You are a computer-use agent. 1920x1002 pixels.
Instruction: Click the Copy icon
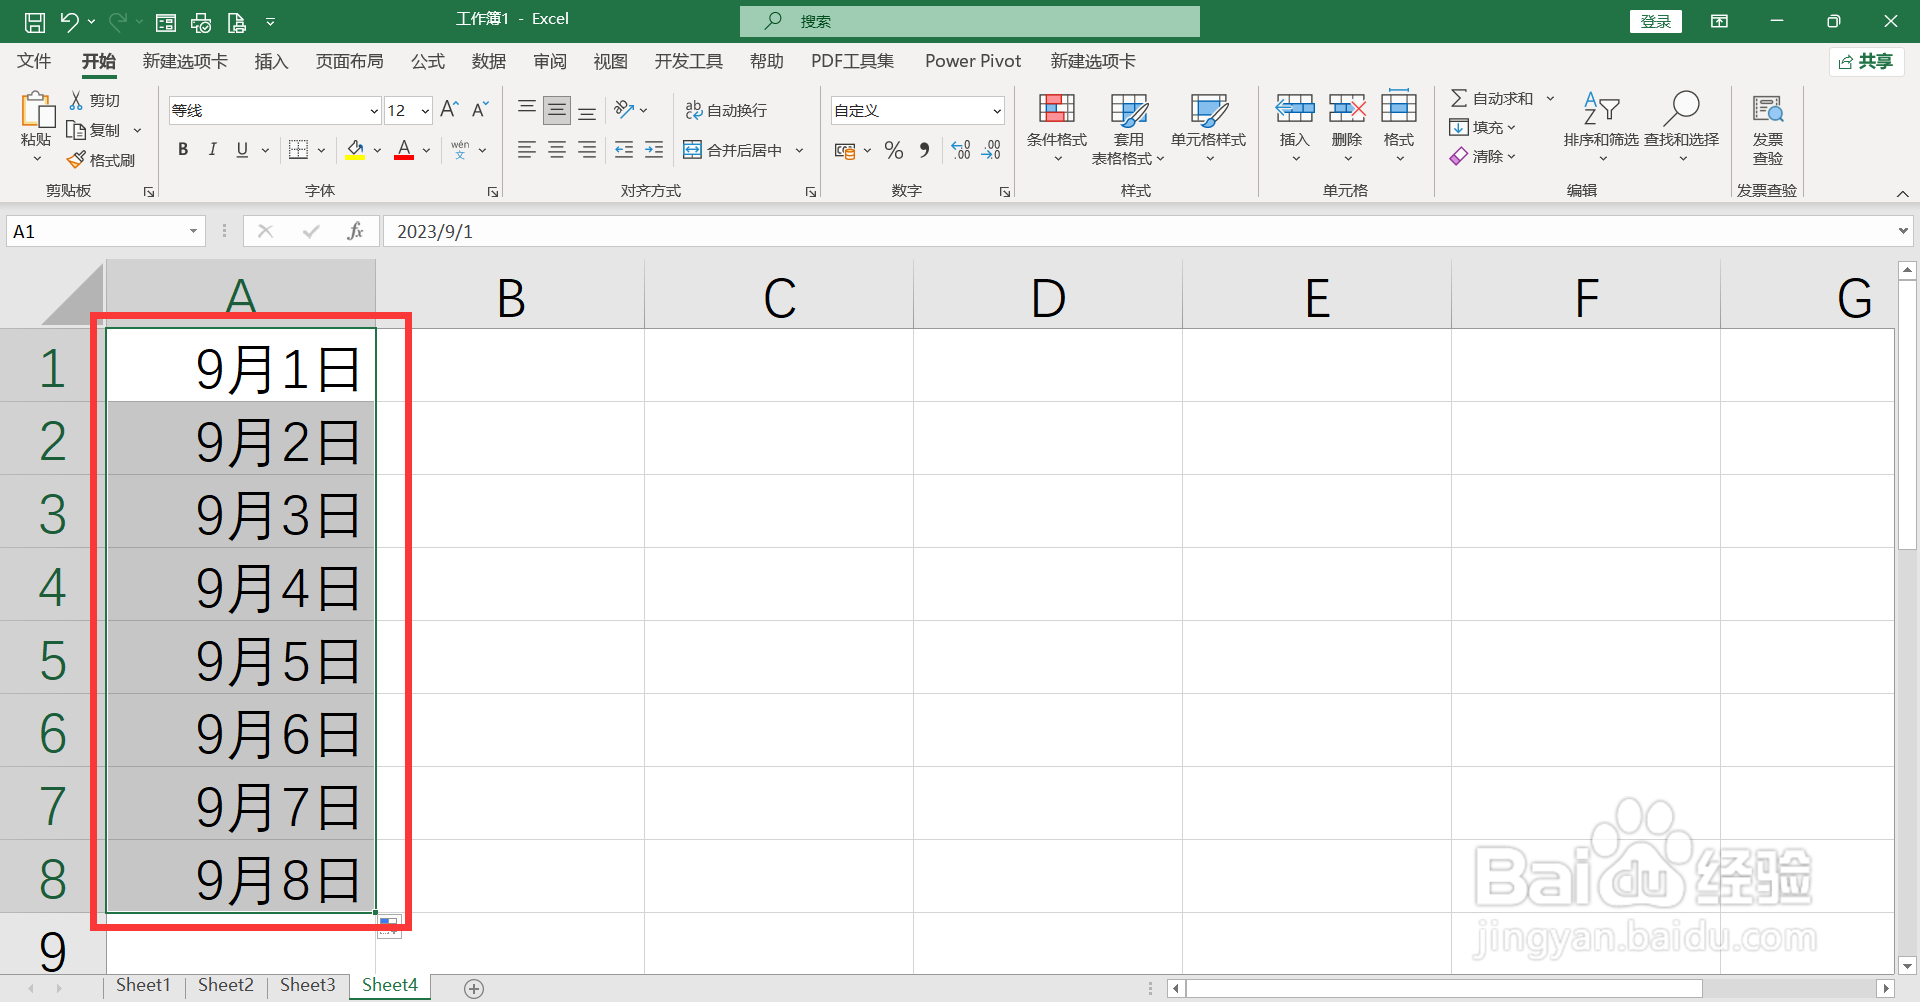(76, 130)
